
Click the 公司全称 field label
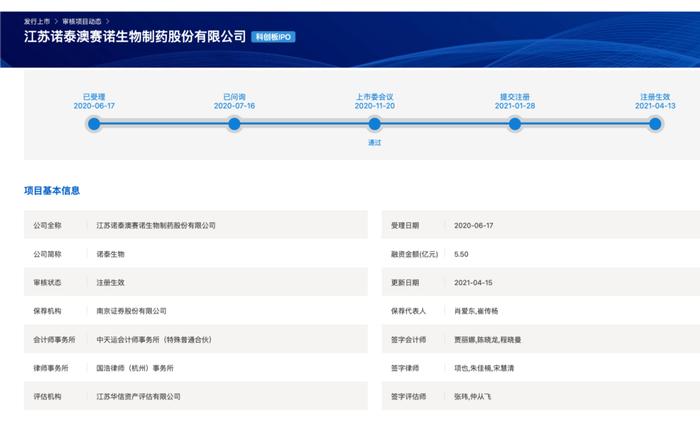tap(47, 225)
